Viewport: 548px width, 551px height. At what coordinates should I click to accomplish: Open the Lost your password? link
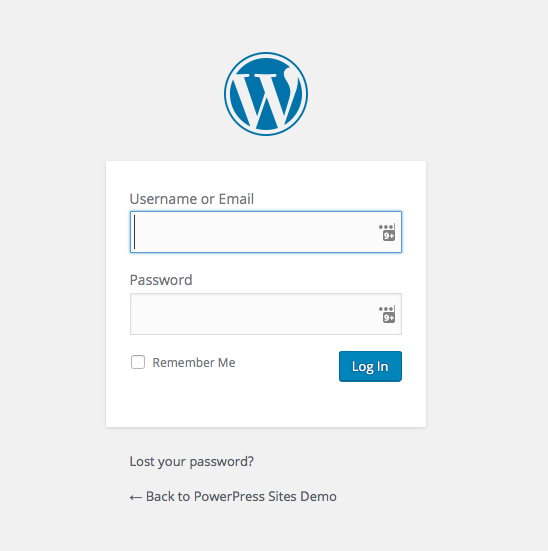(192, 461)
